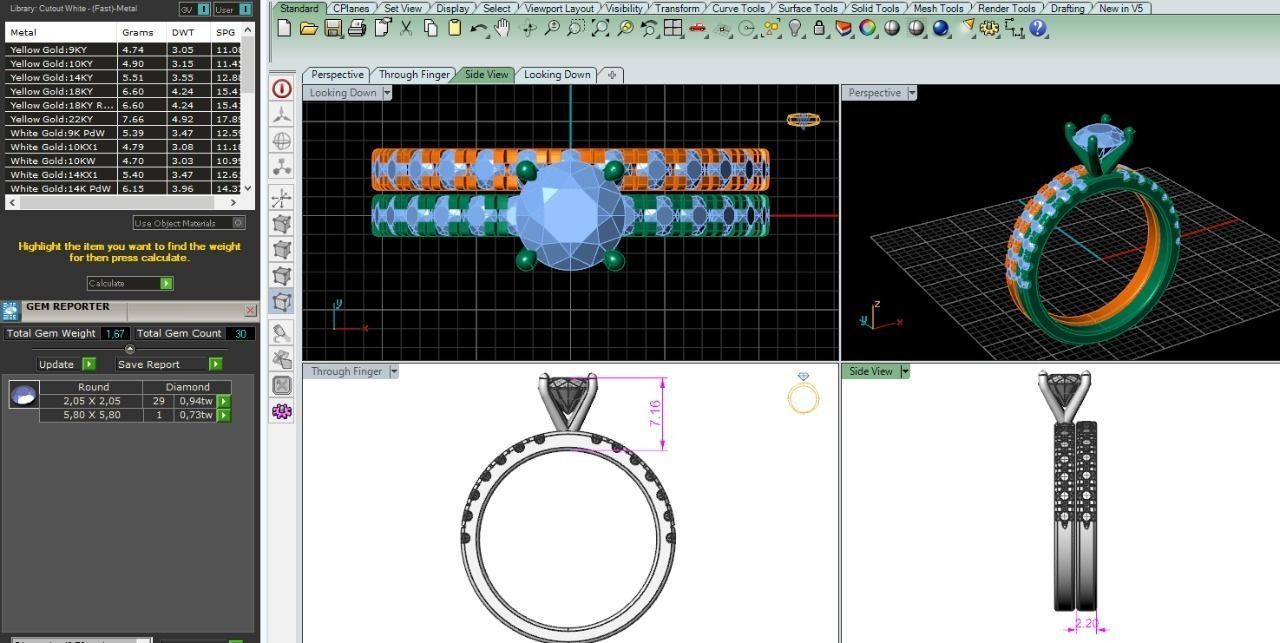The width and height of the screenshot is (1280, 643).
Task: Open the New in V5 toolbar tab
Action: click(x=1120, y=8)
